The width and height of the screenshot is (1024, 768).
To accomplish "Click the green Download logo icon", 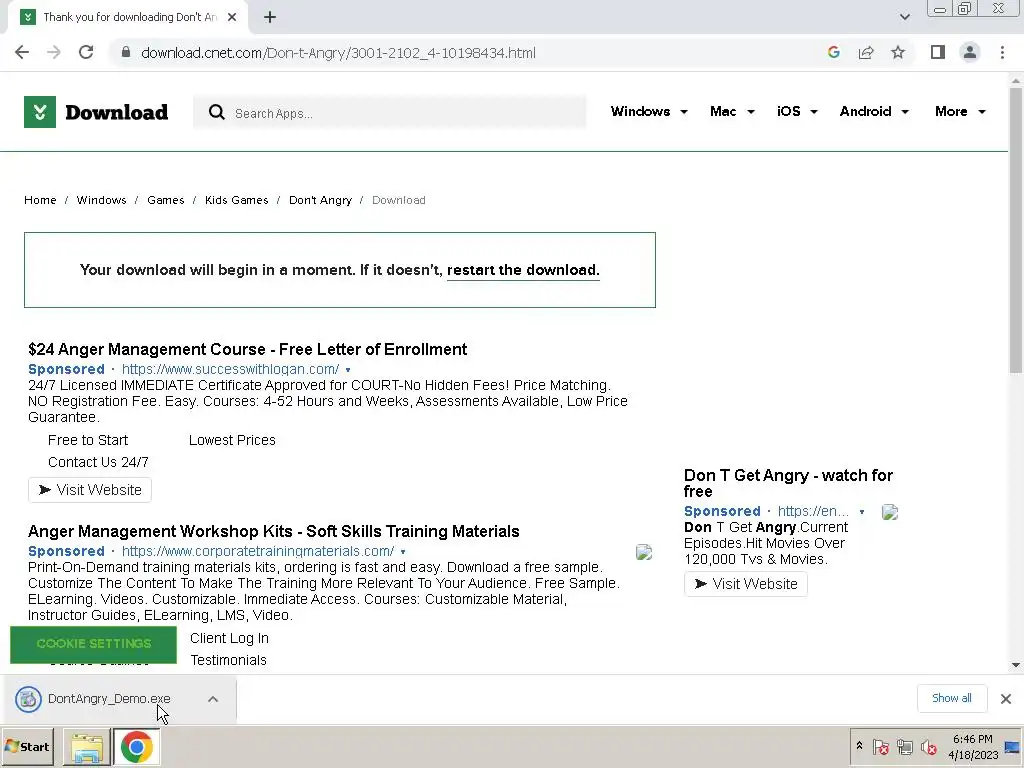I will coord(40,112).
